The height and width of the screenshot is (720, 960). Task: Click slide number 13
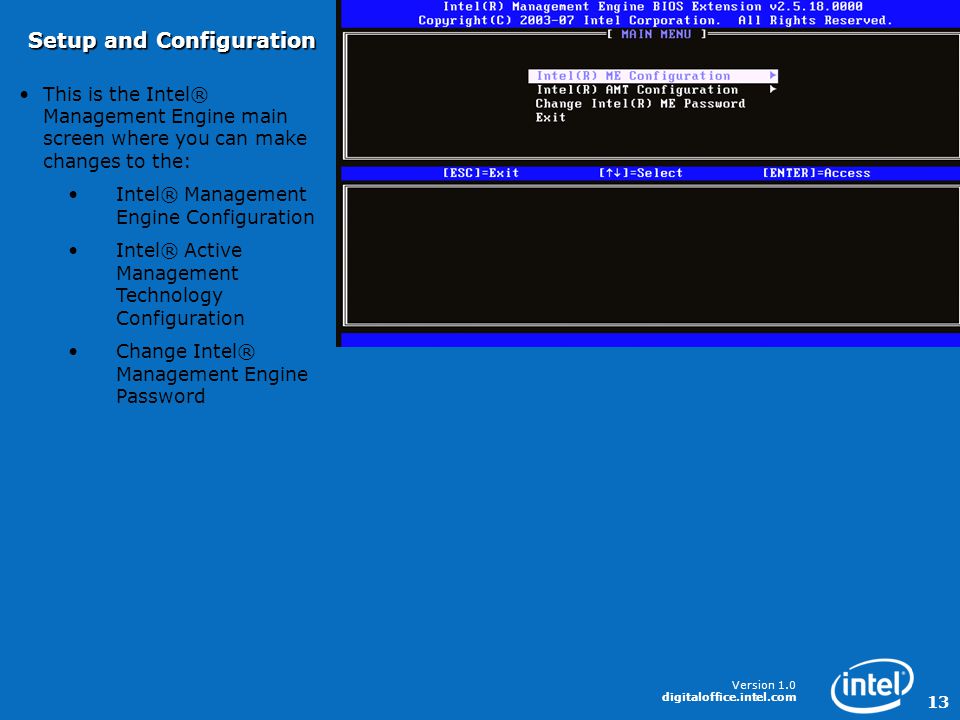pyautogui.click(x=938, y=702)
